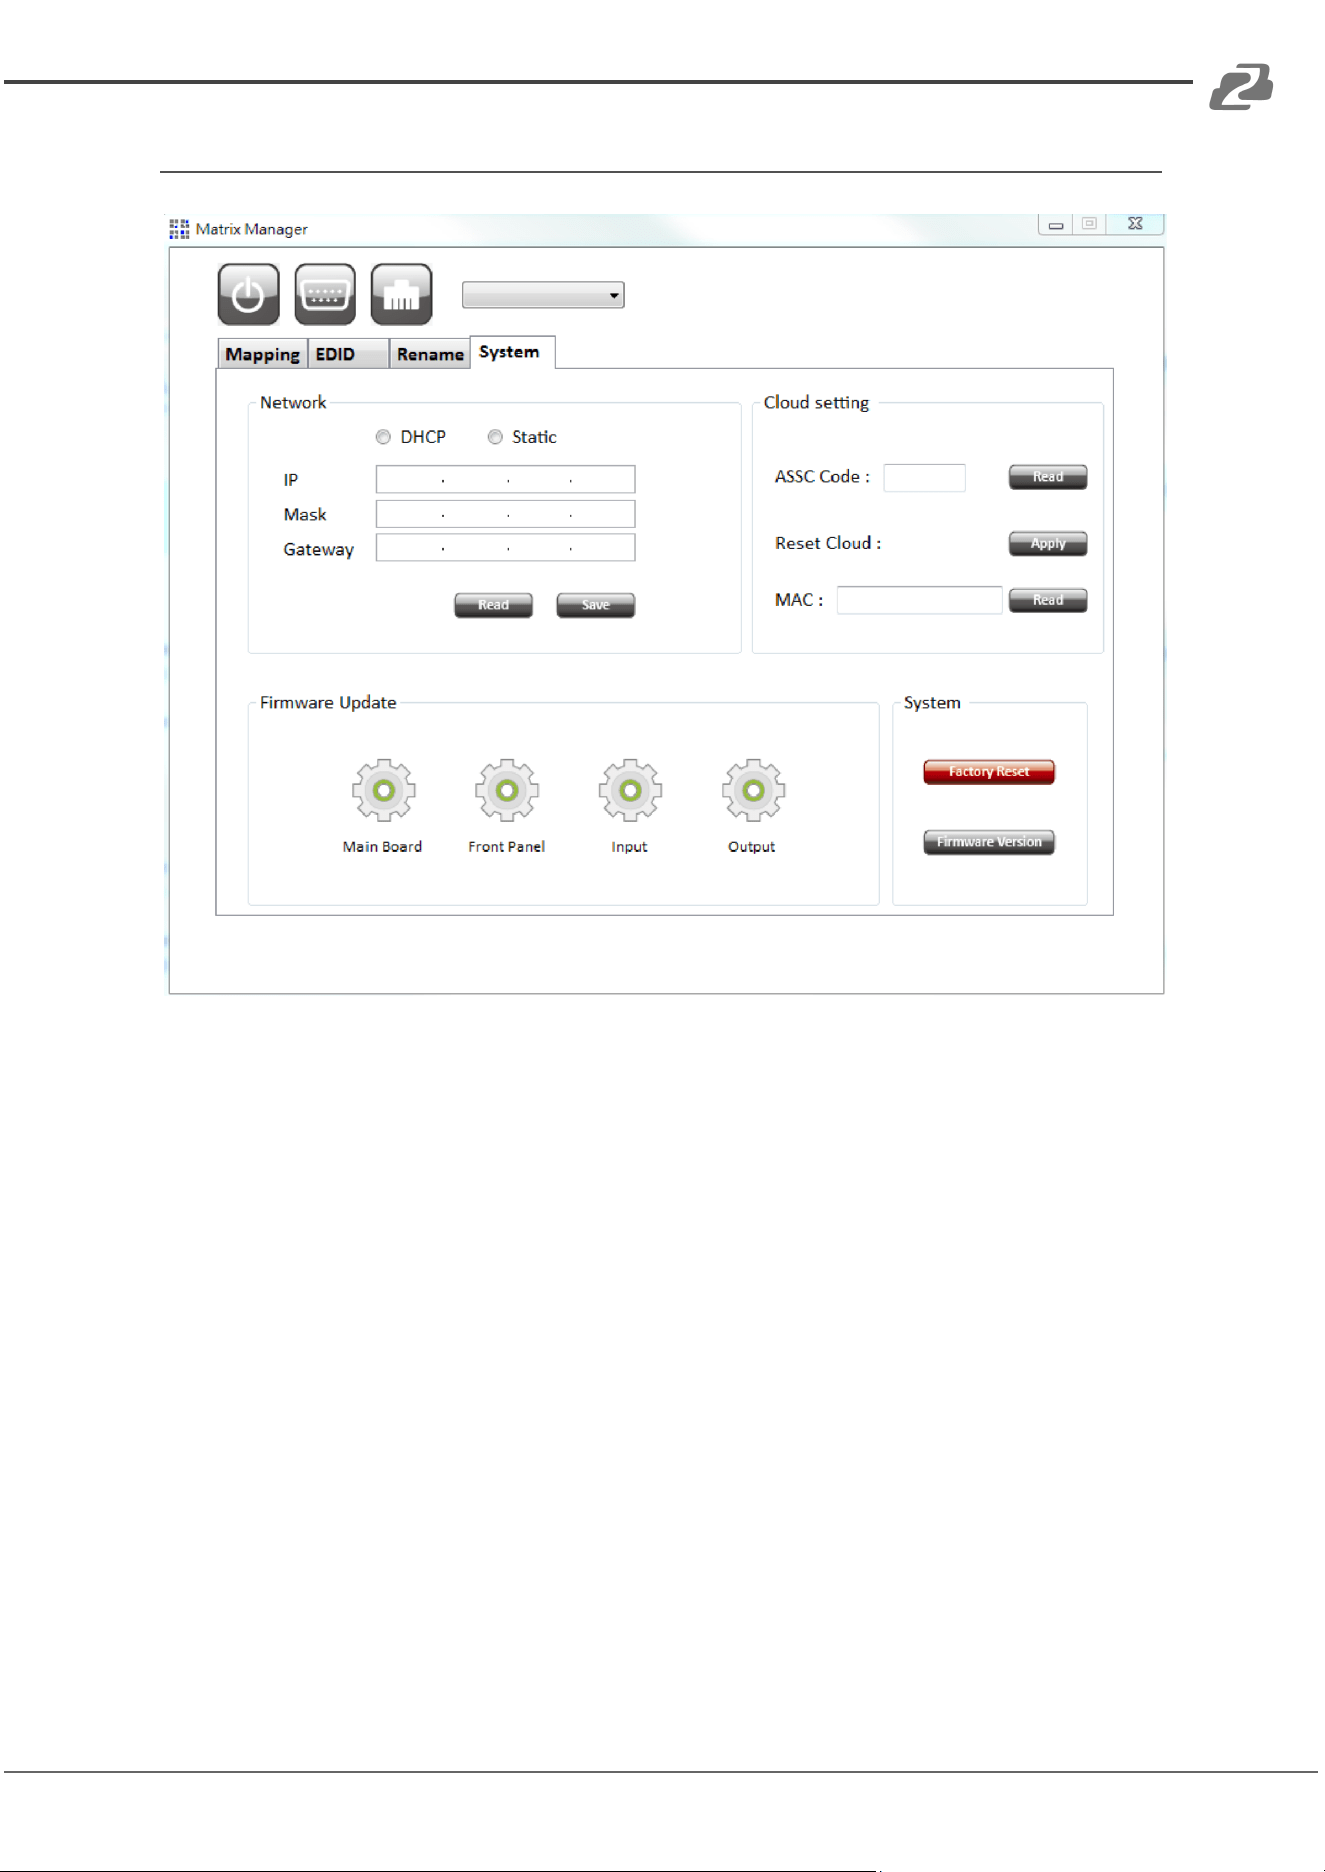Switch to the Rename tab

[429, 354]
